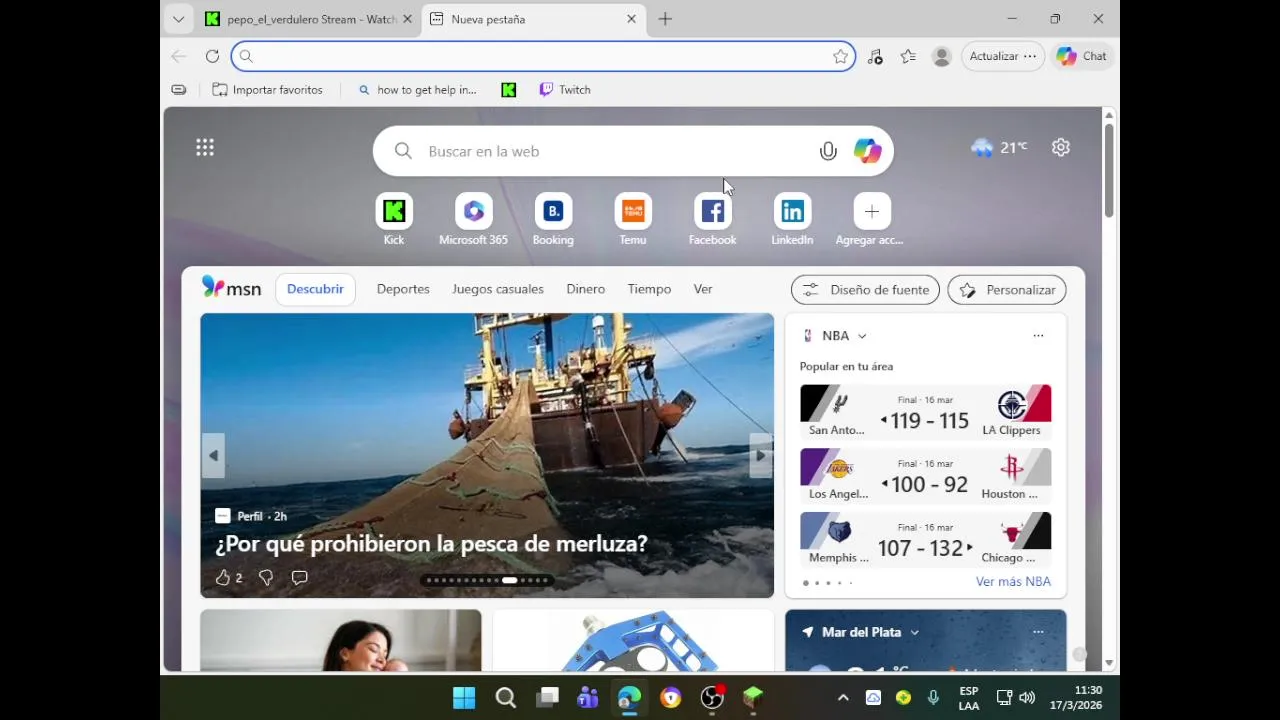Open NBA card more options menu

1038,336
